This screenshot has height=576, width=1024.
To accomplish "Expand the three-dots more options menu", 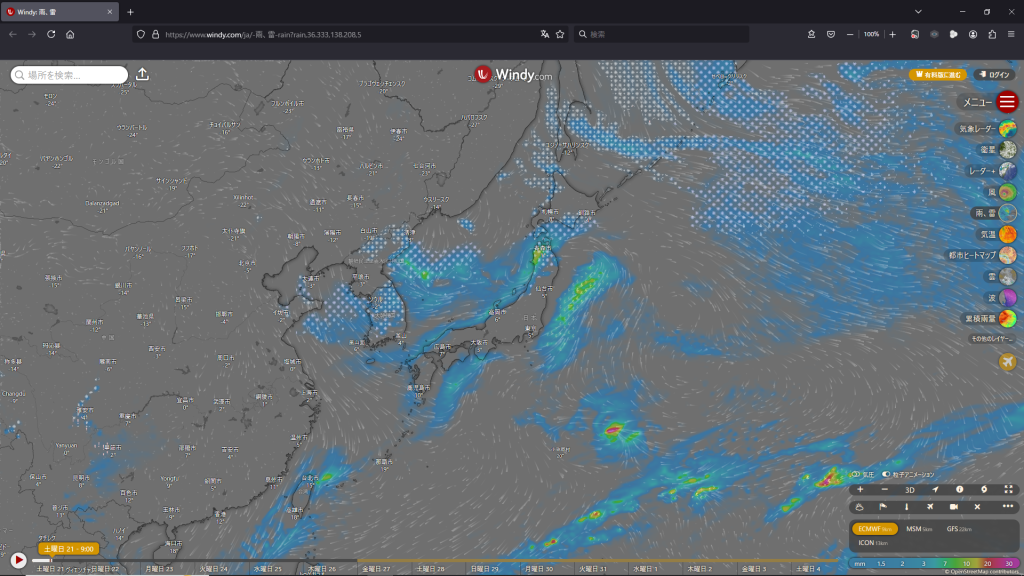I will tap(1008, 507).
